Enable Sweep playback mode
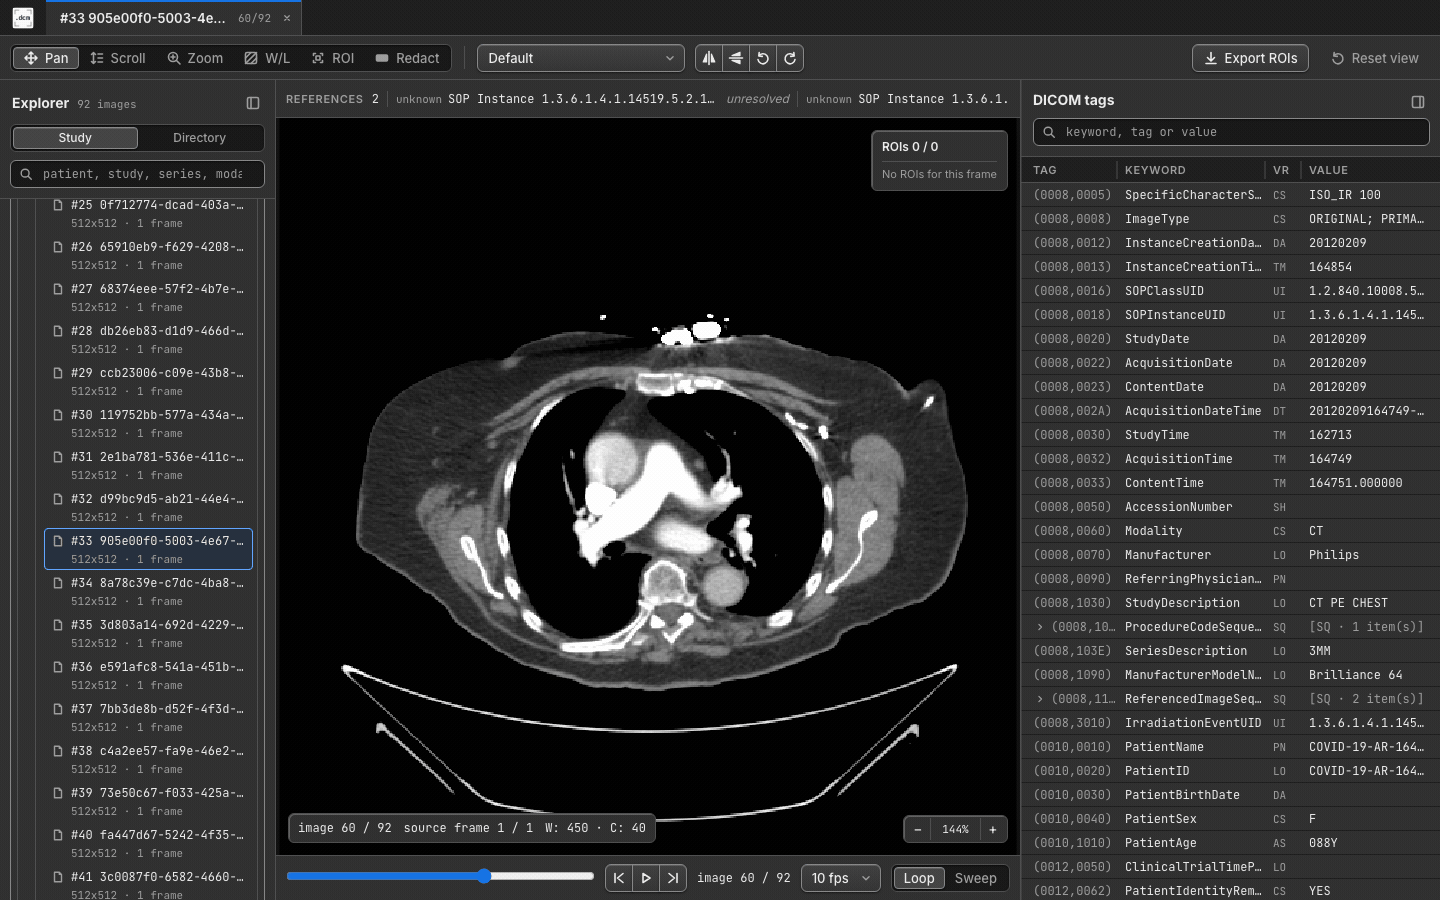 click(976, 878)
